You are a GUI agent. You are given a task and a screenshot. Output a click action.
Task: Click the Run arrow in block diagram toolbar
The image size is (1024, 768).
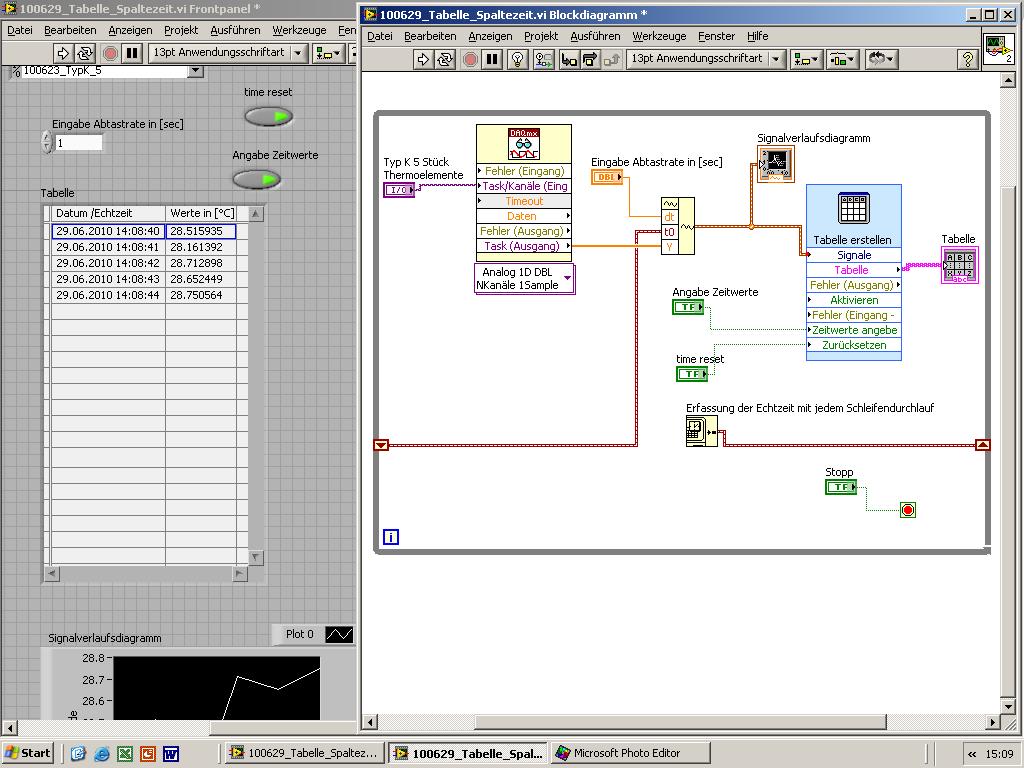[x=422, y=60]
